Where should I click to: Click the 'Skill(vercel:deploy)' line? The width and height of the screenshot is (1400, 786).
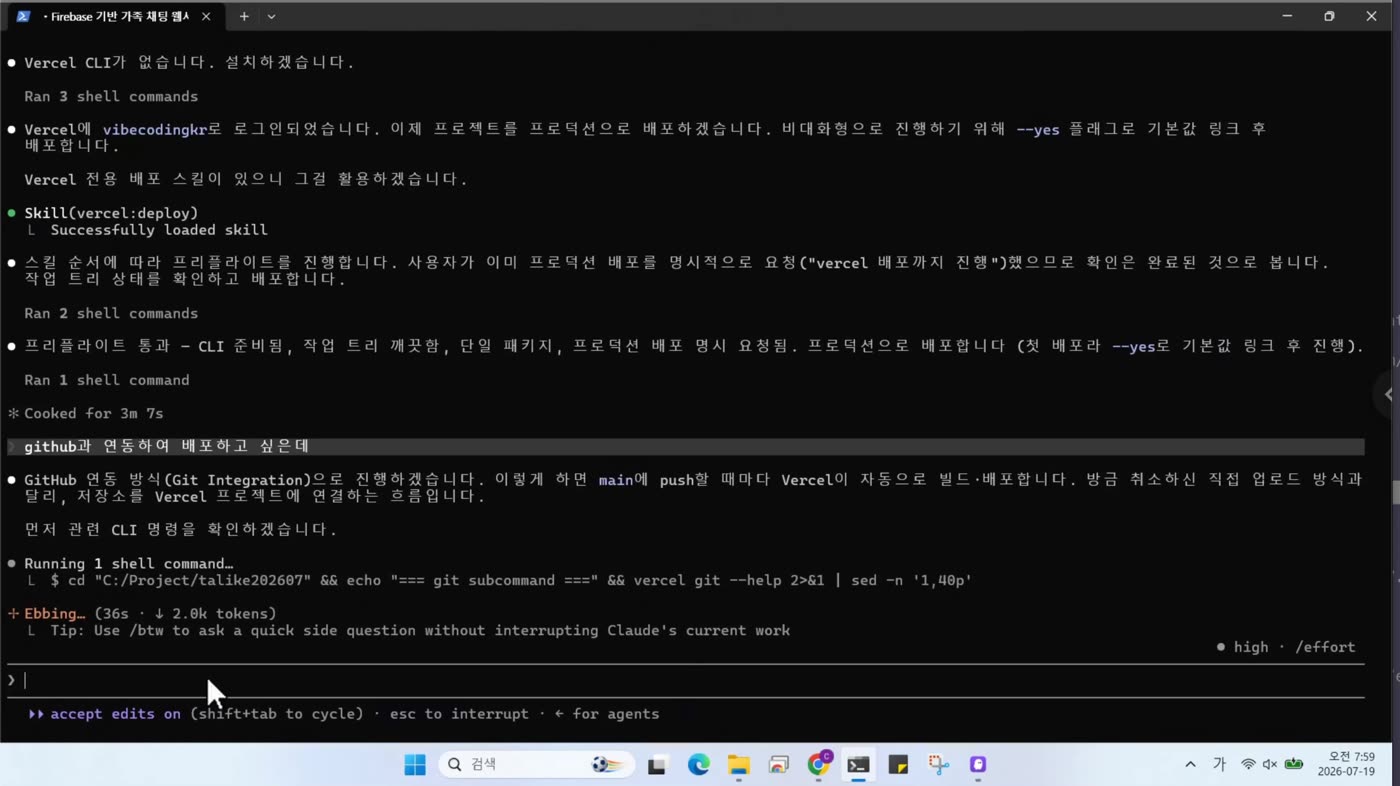pyautogui.click(x=111, y=213)
